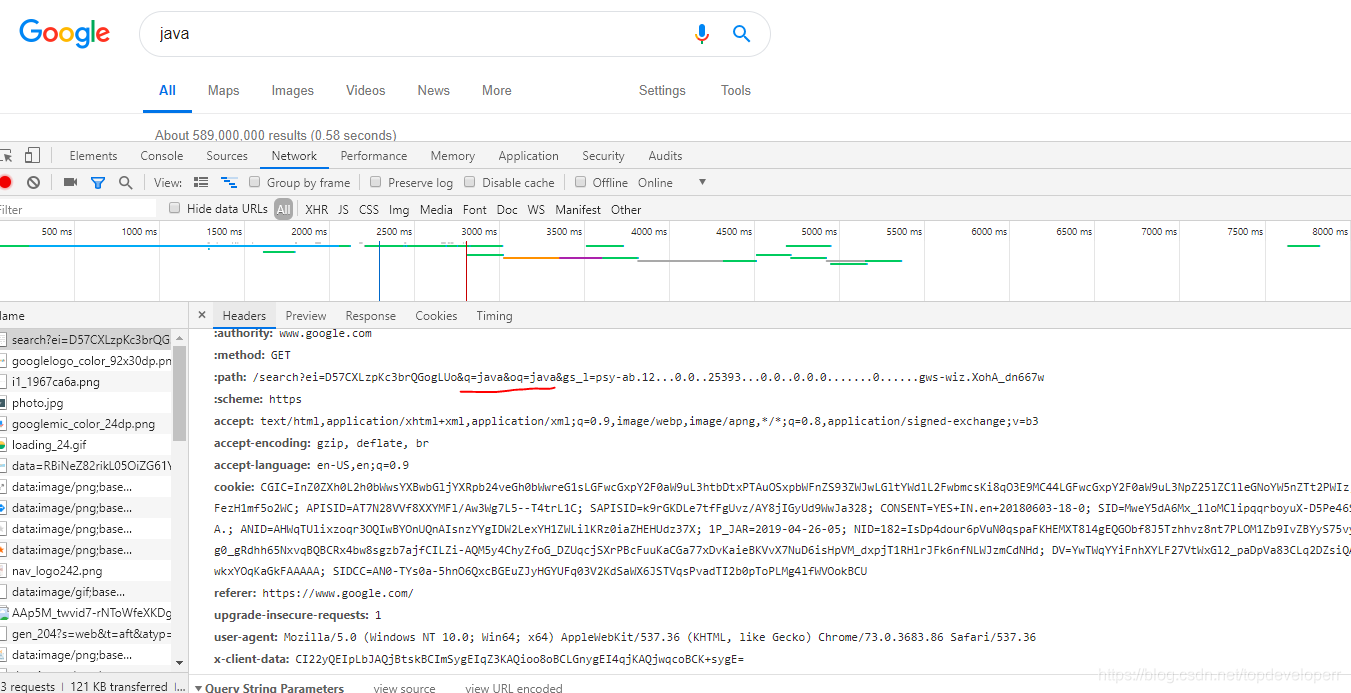Close the request details pane
1351x693 pixels.
(x=201, y=315)
